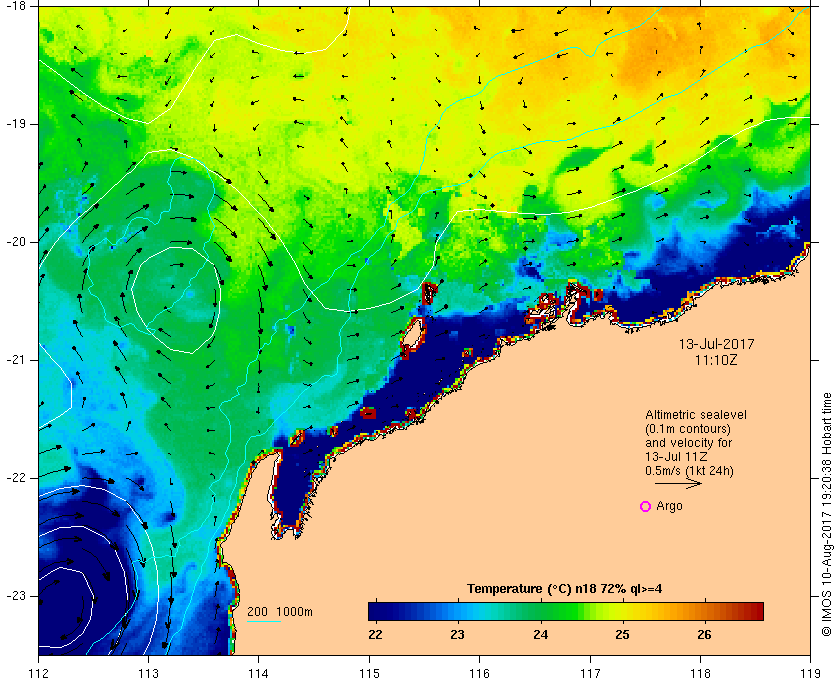
Task: Click the cyan bathymetry line sample under 200 1000m
Action: 264,622
